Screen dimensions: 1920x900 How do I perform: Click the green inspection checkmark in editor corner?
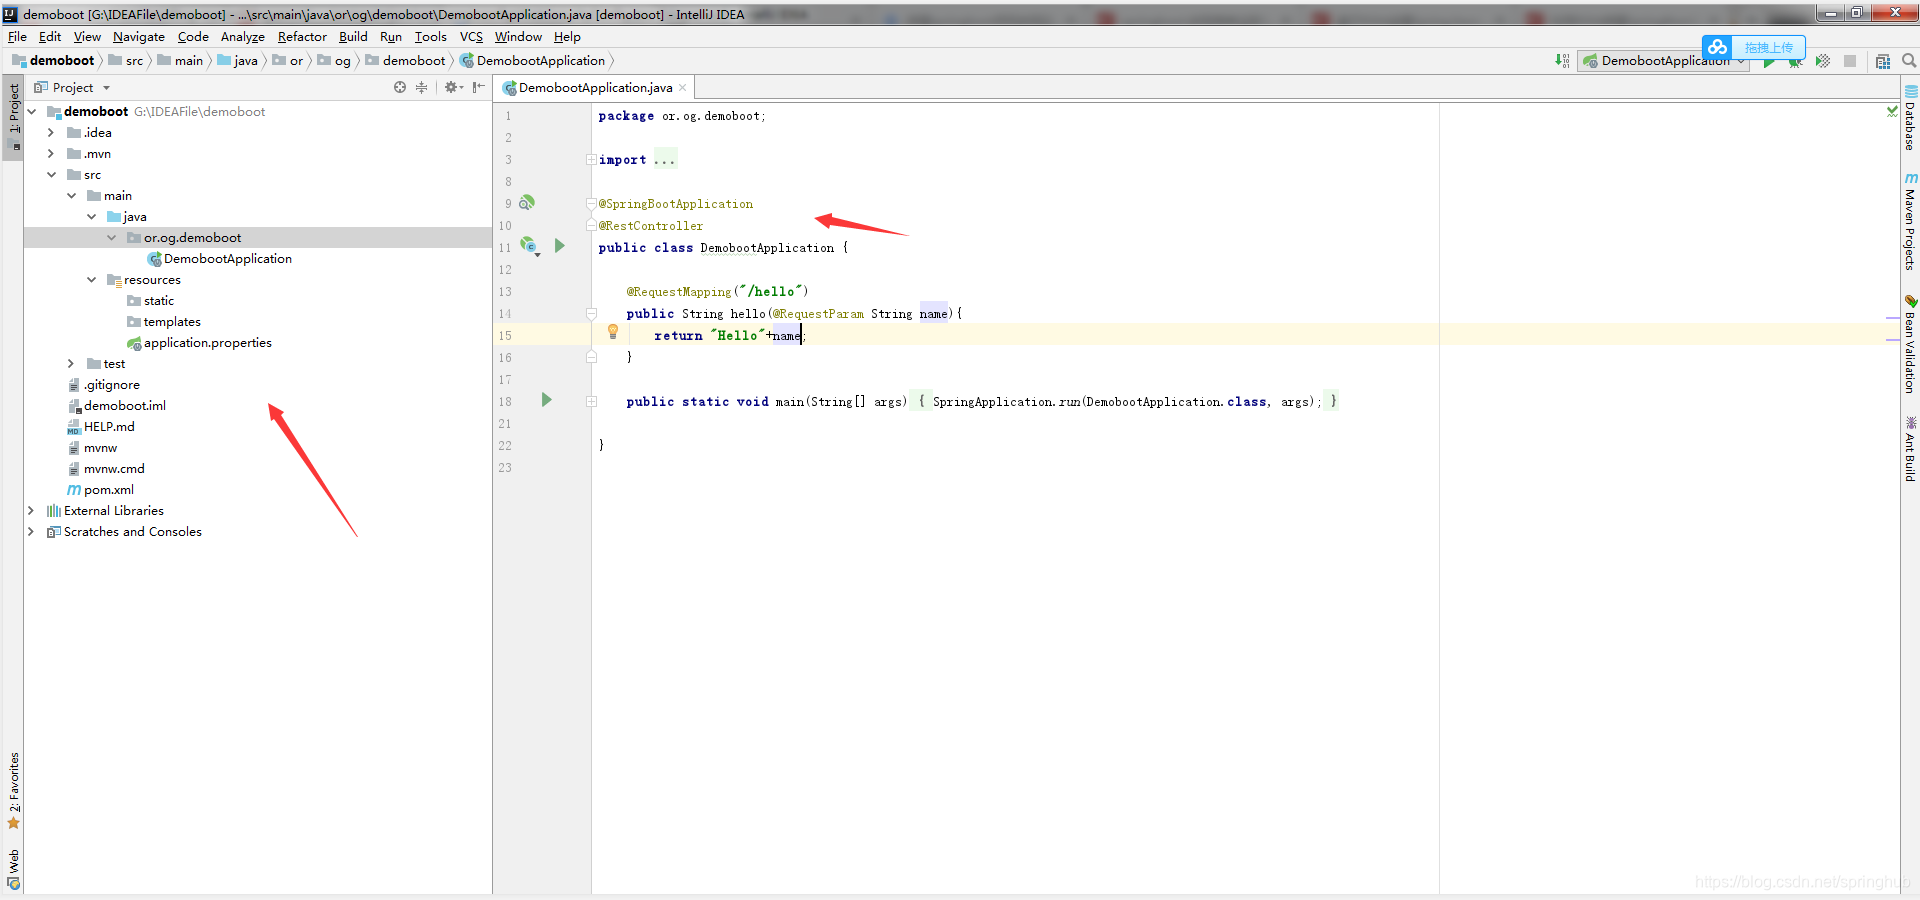1892,111
